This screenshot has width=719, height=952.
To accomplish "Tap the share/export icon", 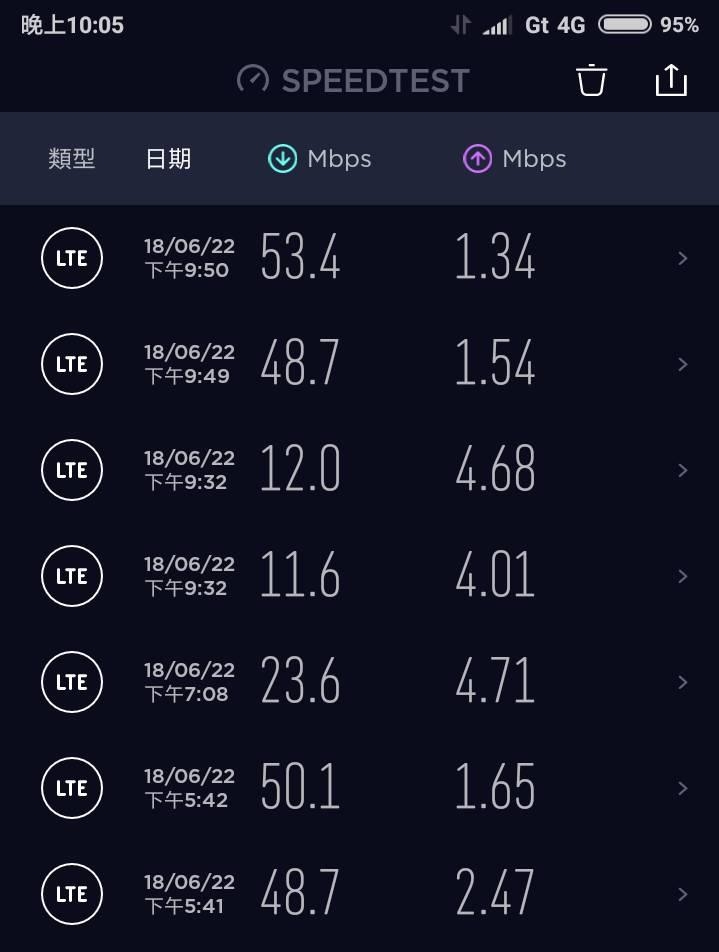I will pos(671,80).
